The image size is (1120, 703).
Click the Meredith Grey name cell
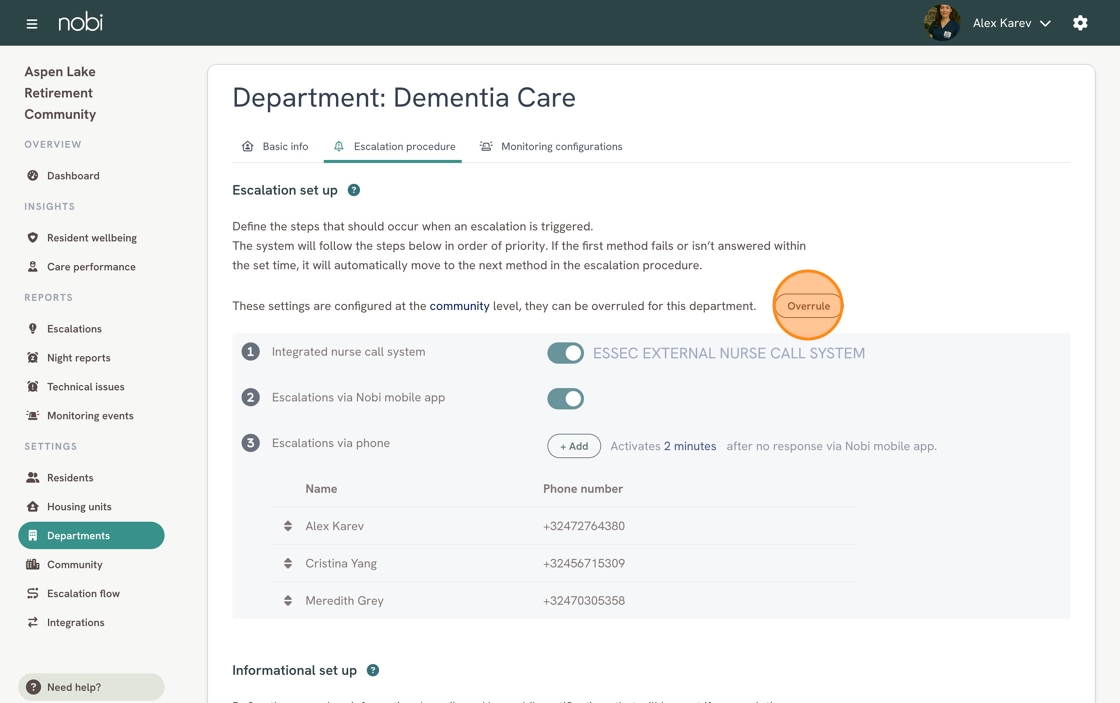[x=344, y=600]
